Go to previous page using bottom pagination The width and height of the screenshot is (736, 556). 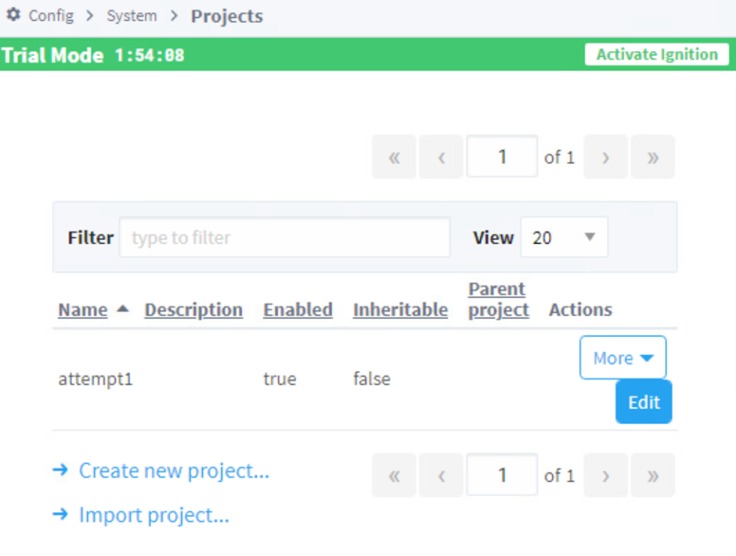(441, 476)
